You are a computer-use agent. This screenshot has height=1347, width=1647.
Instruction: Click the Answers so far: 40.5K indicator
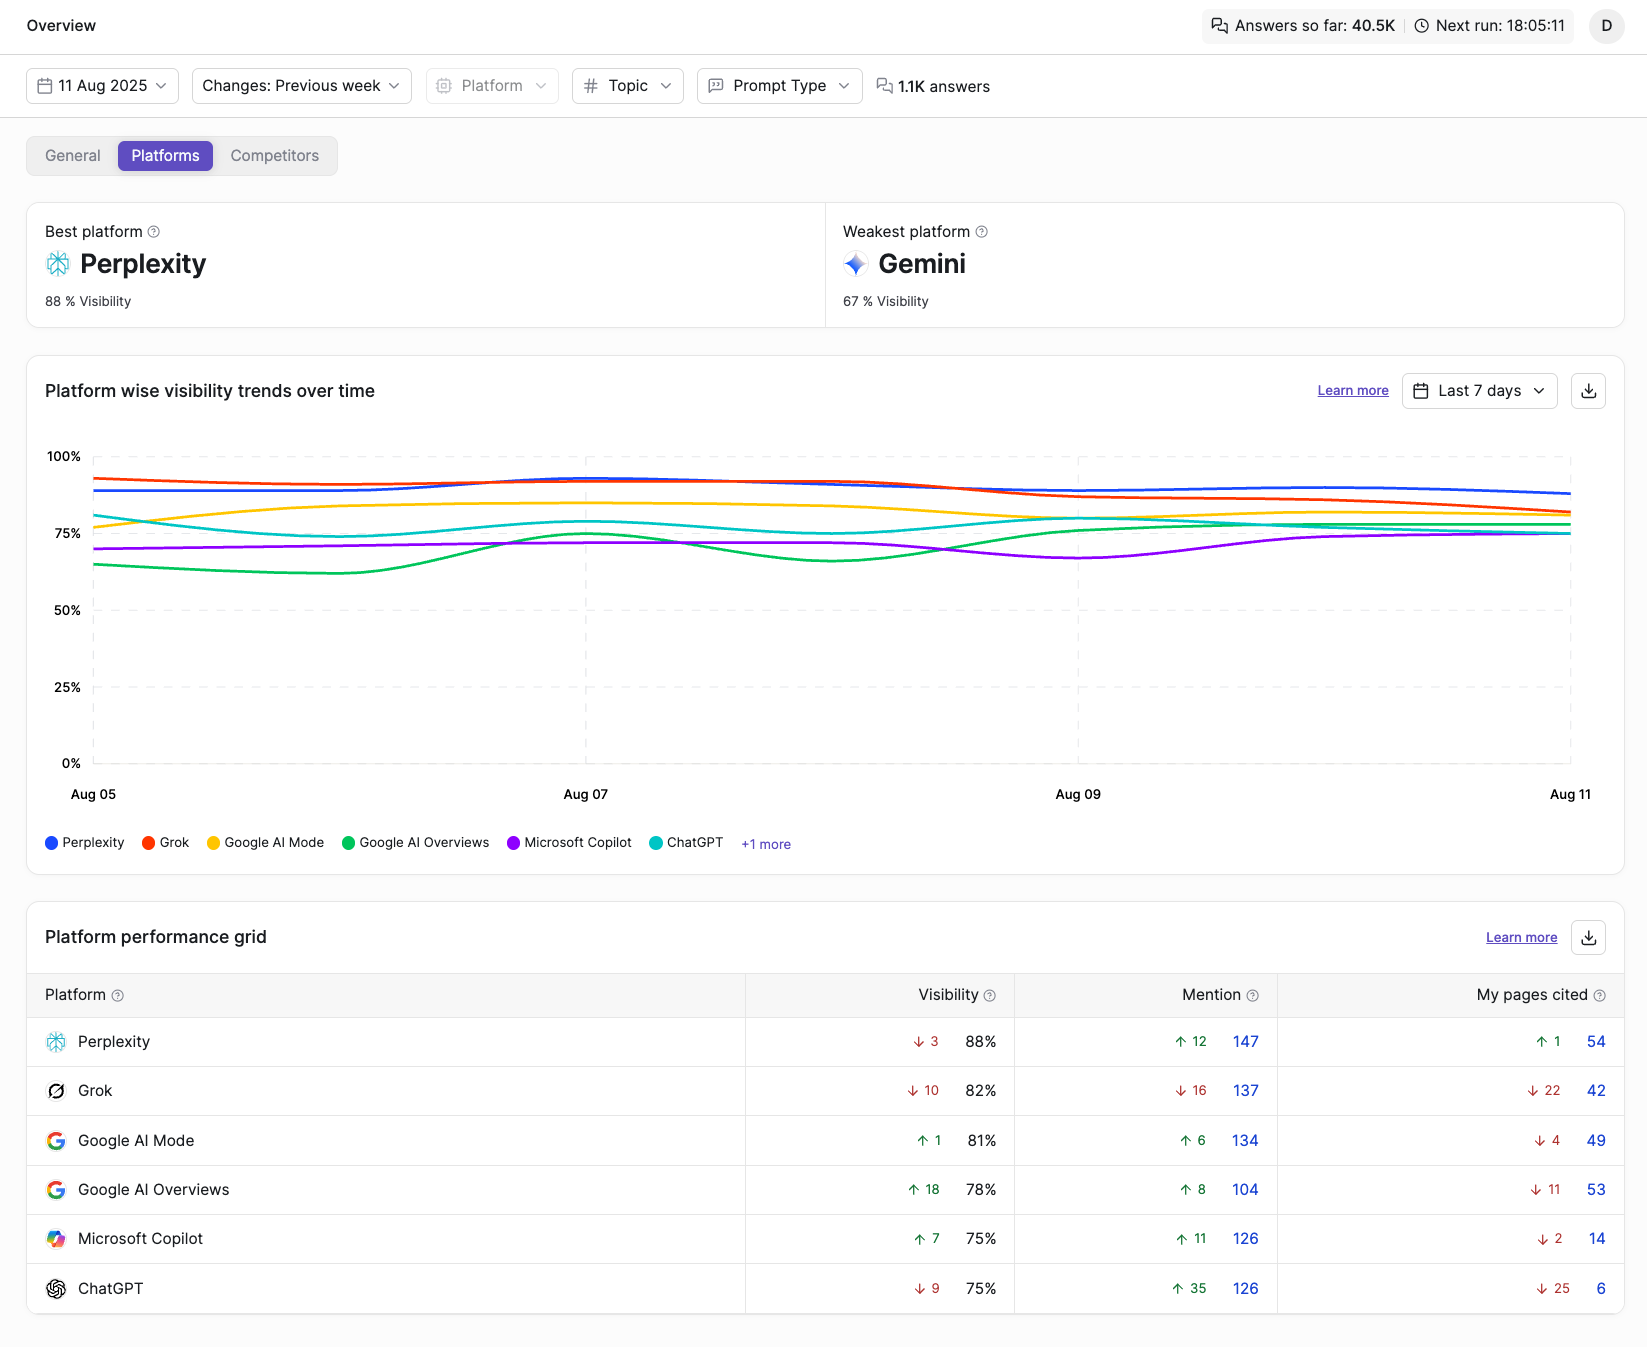pos(1303,26)
